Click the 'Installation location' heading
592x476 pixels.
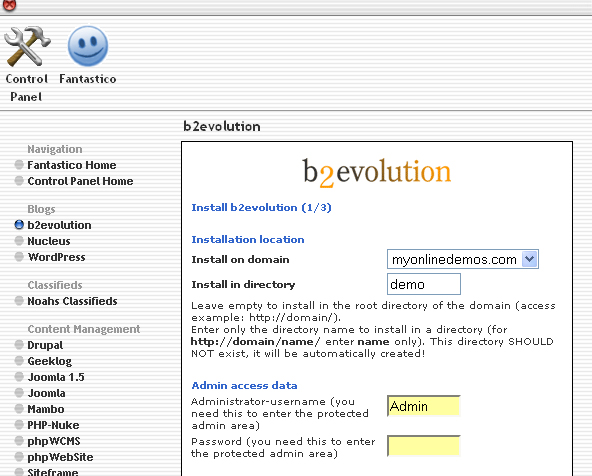pos(248,240)
